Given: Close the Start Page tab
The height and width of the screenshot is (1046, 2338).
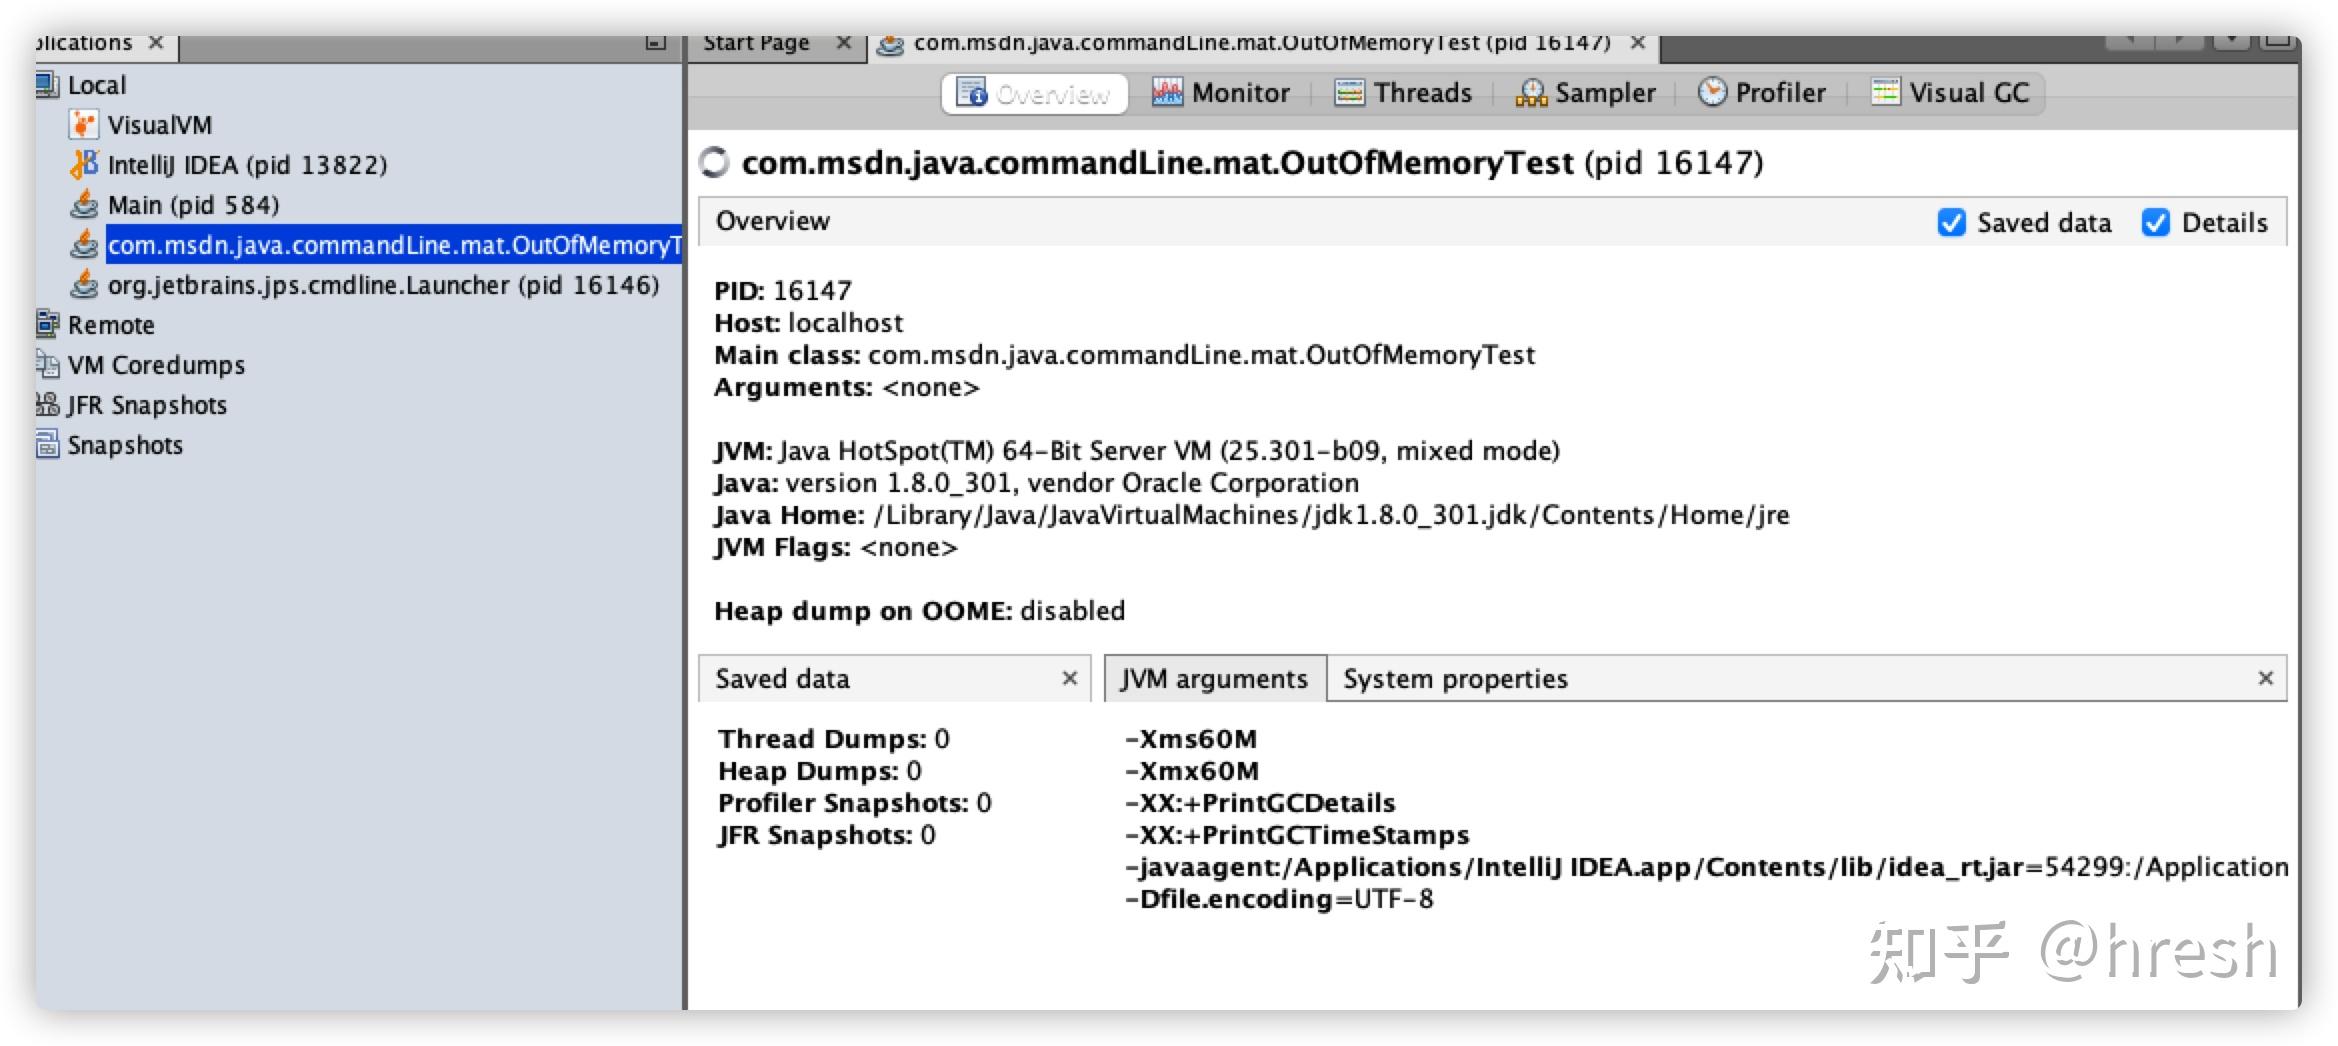Looking at the screenshot, I should click(844, 43).
